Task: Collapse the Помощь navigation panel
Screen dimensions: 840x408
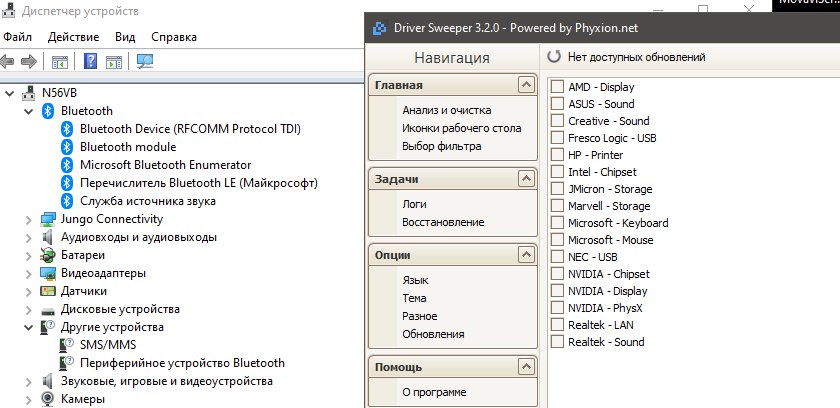Action: [527, 367]
